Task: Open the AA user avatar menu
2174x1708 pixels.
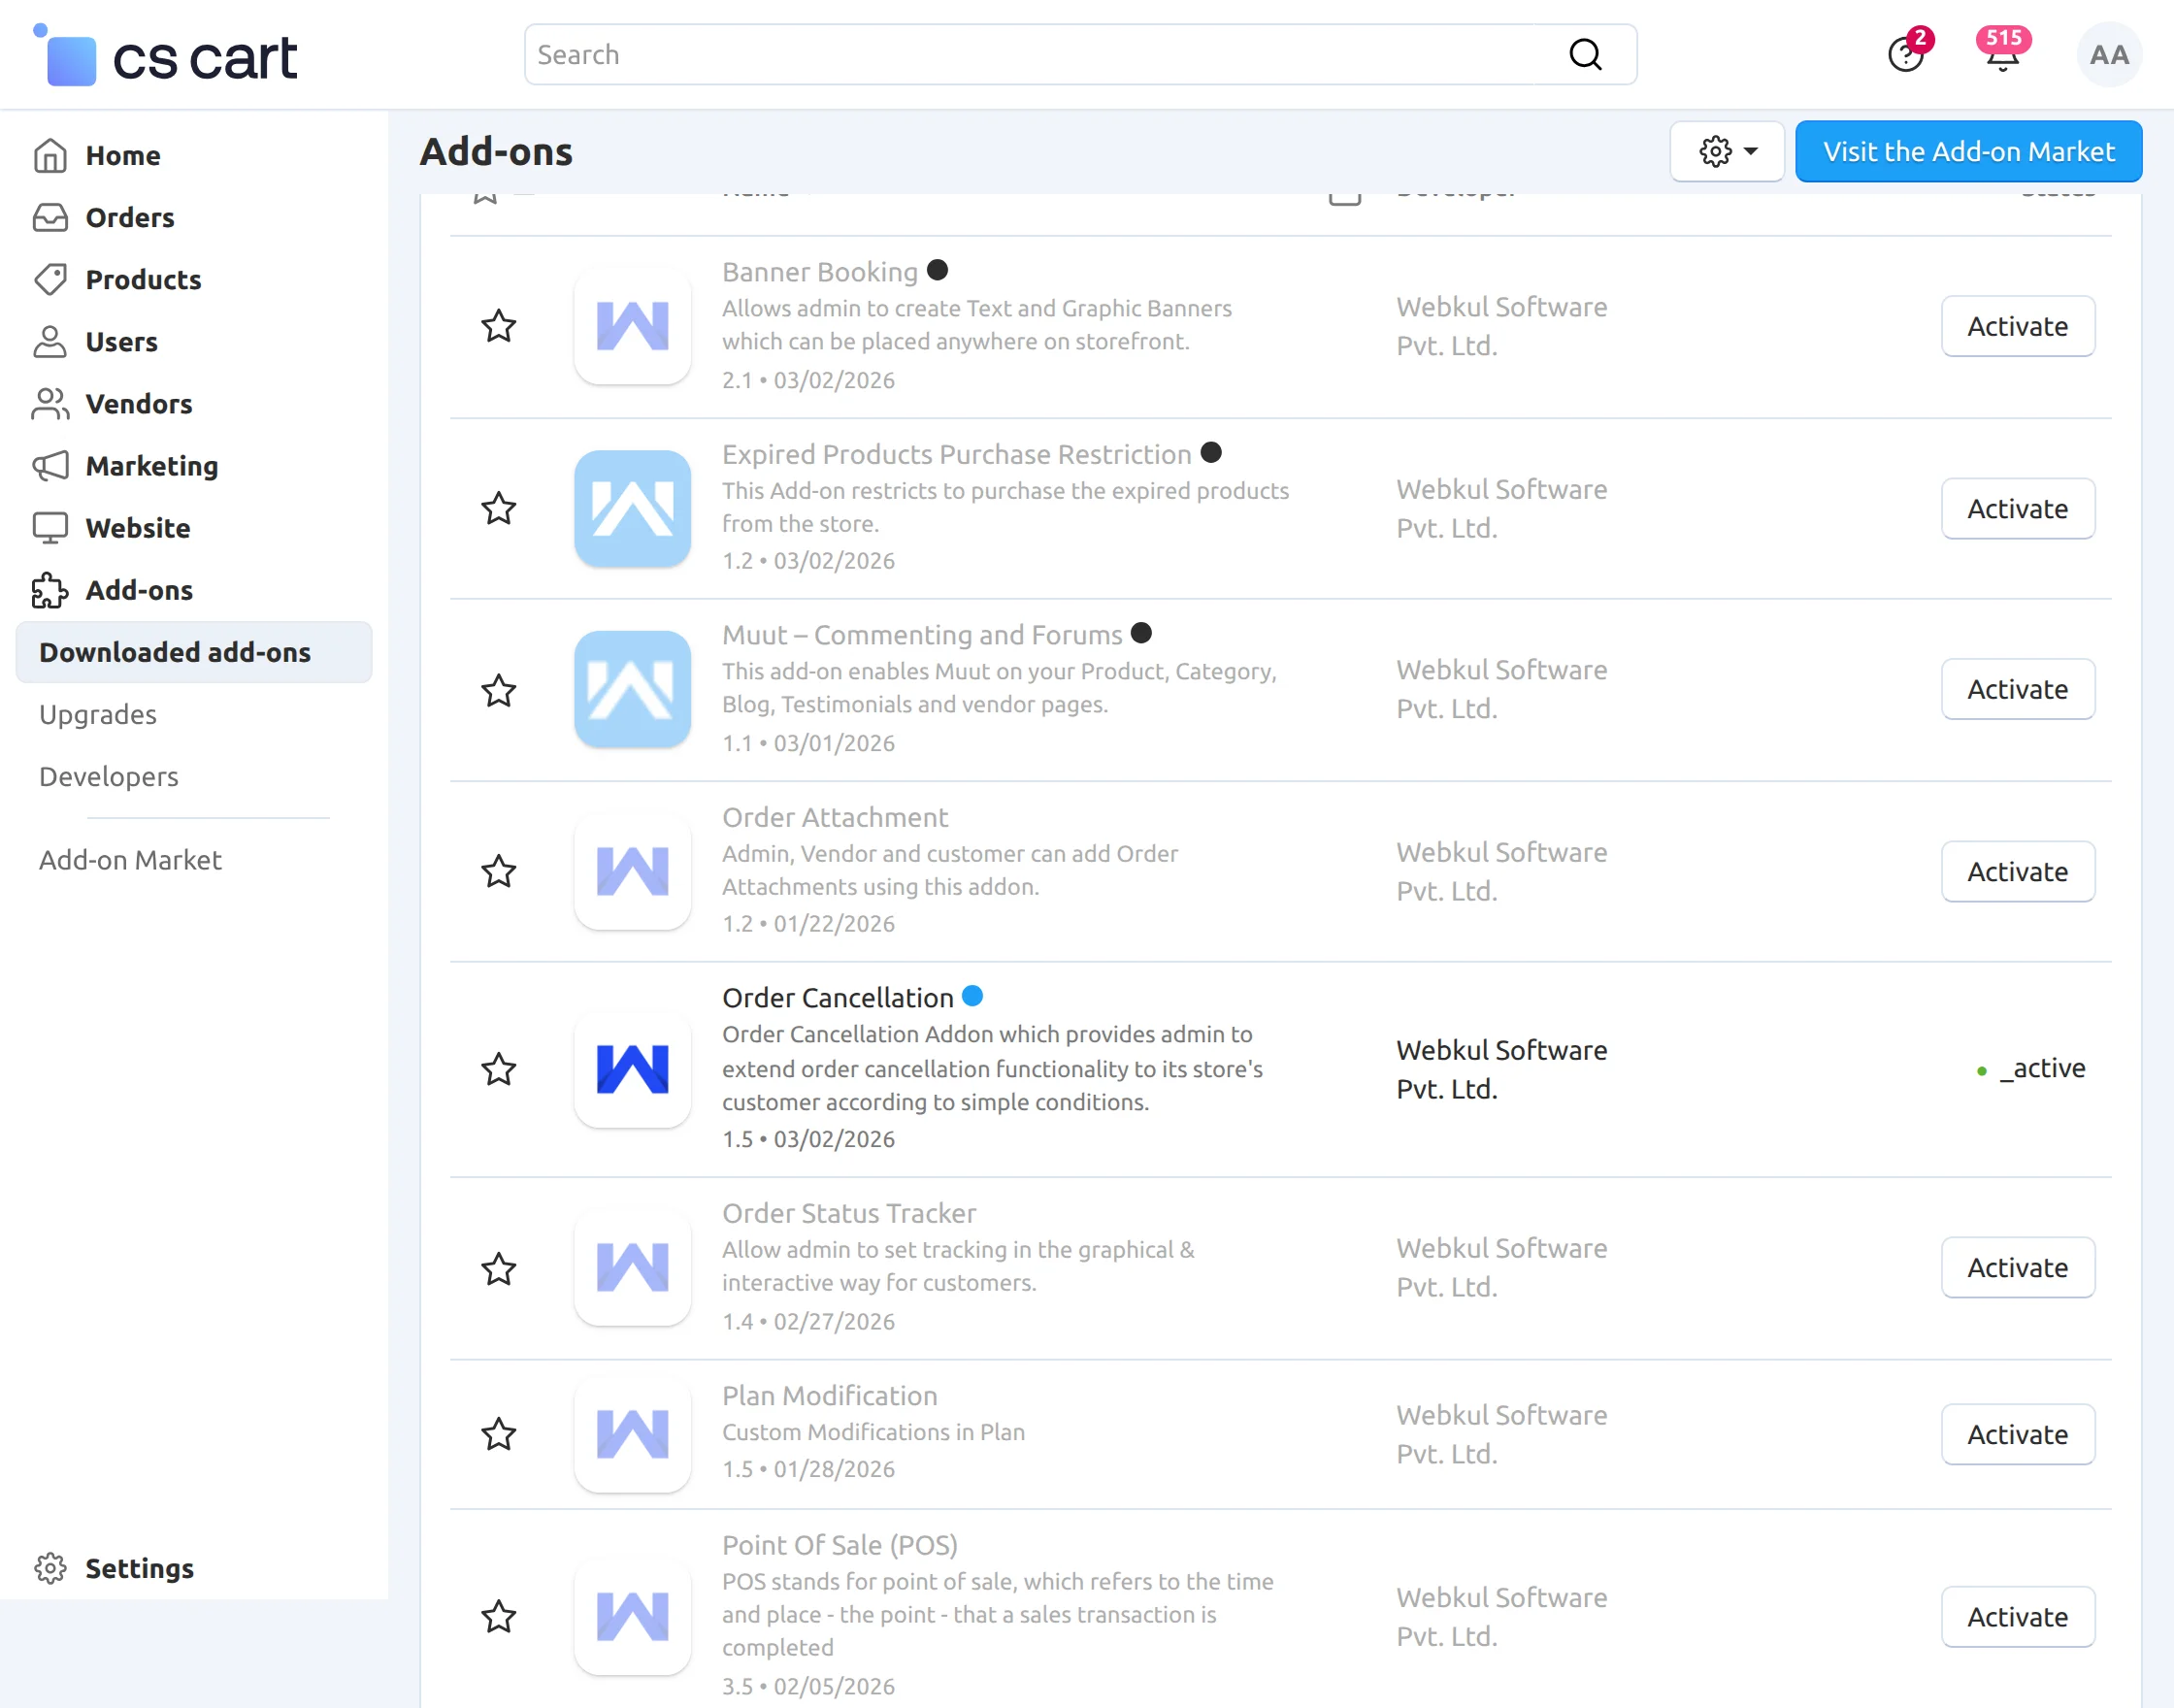Action: (2109, 55)
